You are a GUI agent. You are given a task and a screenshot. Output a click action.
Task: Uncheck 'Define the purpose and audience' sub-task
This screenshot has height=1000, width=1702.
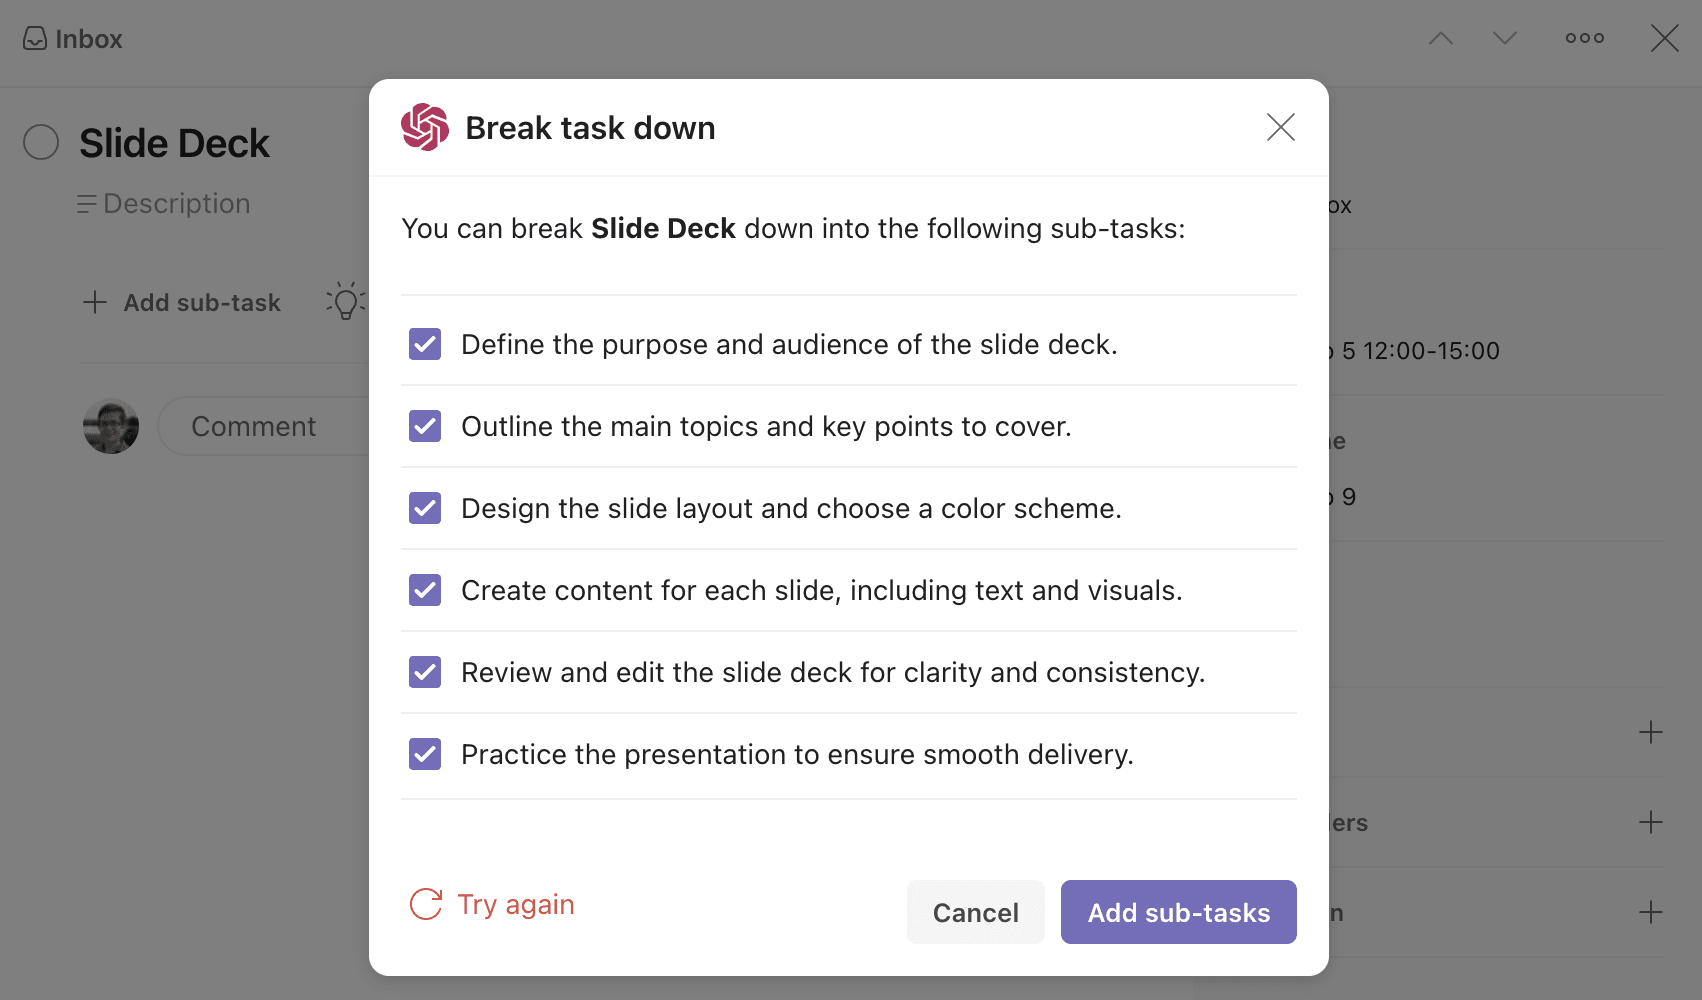pos(425,344)
